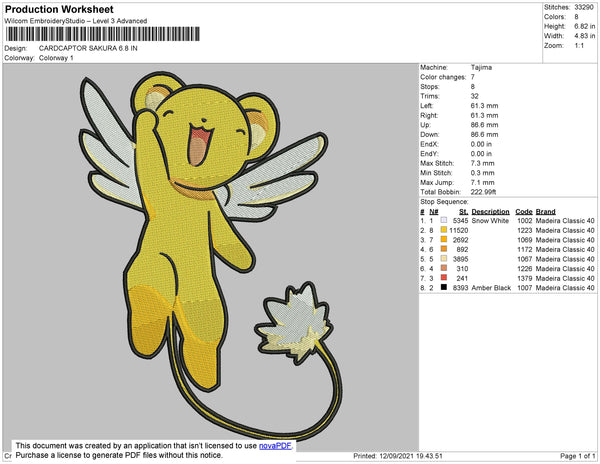Select the zoom value '1:1'
This screenshot has height=464, width=600.
pos(579,46)
